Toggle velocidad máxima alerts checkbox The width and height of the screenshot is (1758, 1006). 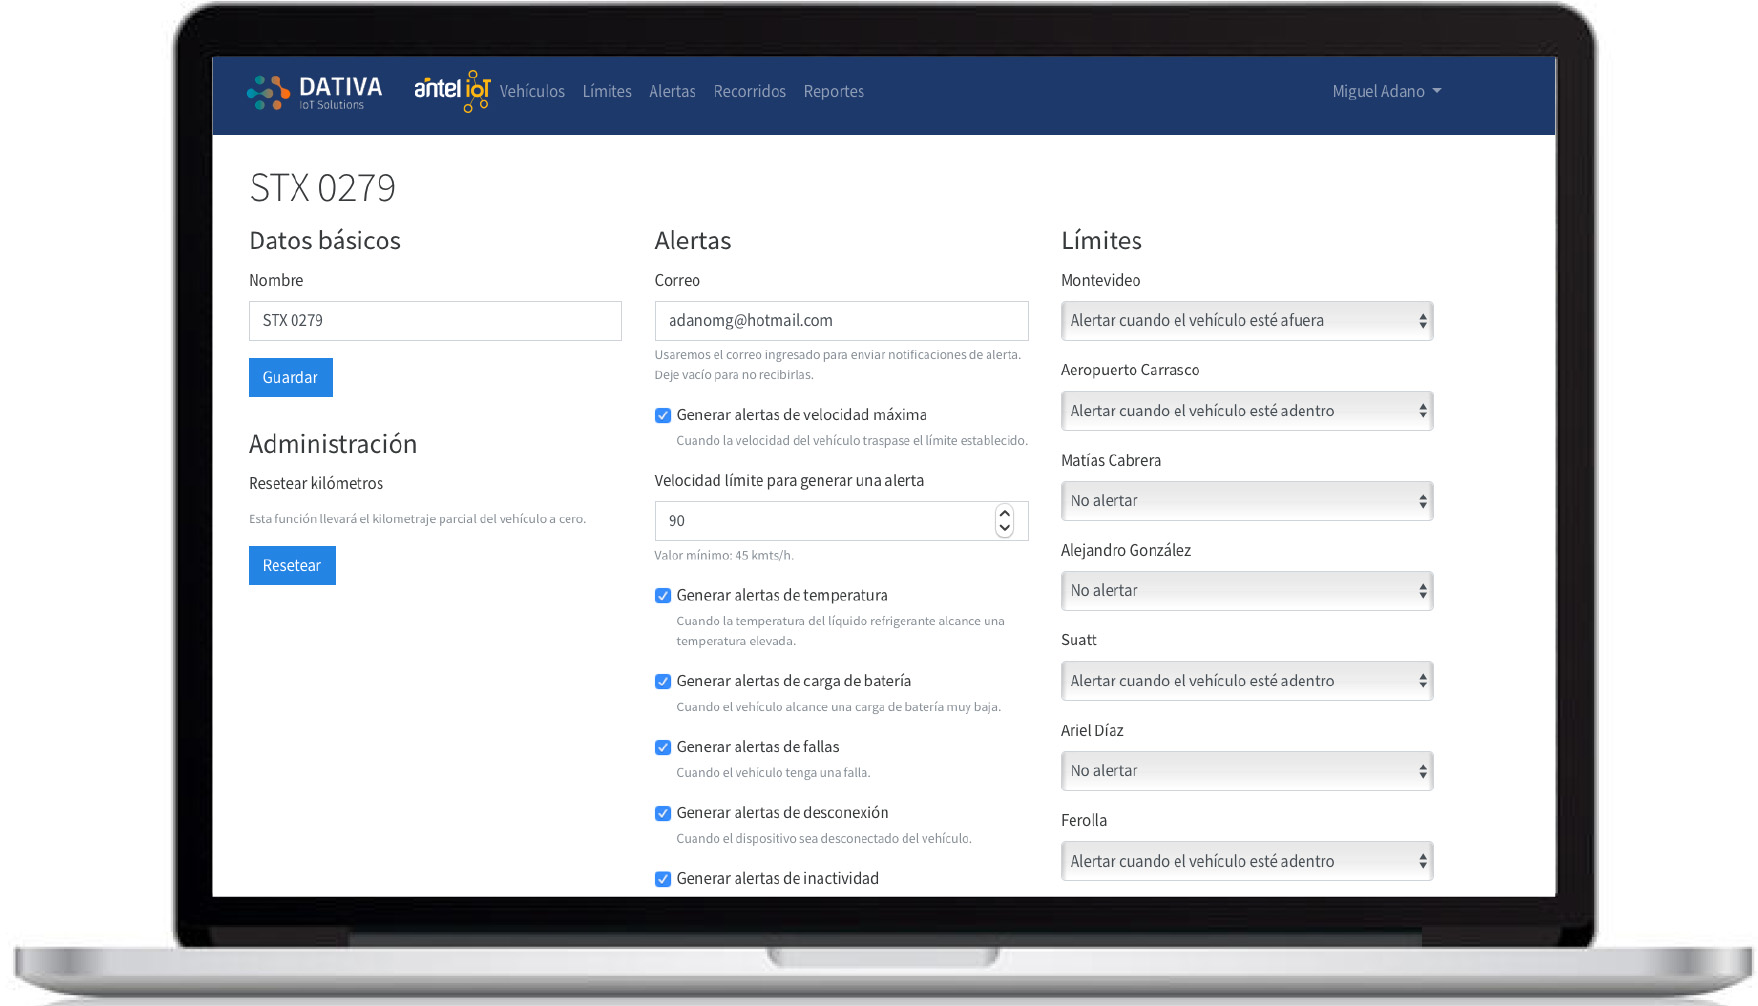[663, 415]
